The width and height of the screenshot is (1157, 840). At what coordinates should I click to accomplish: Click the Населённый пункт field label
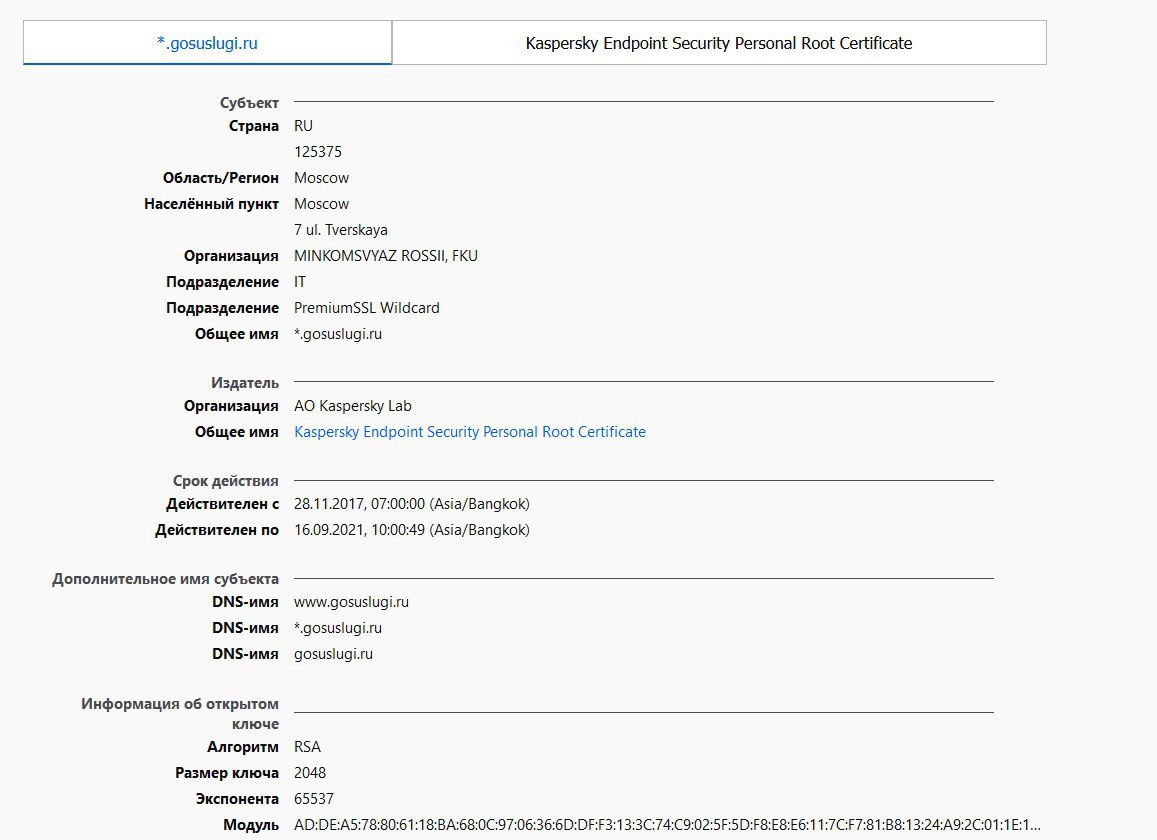tap(211, 204)
